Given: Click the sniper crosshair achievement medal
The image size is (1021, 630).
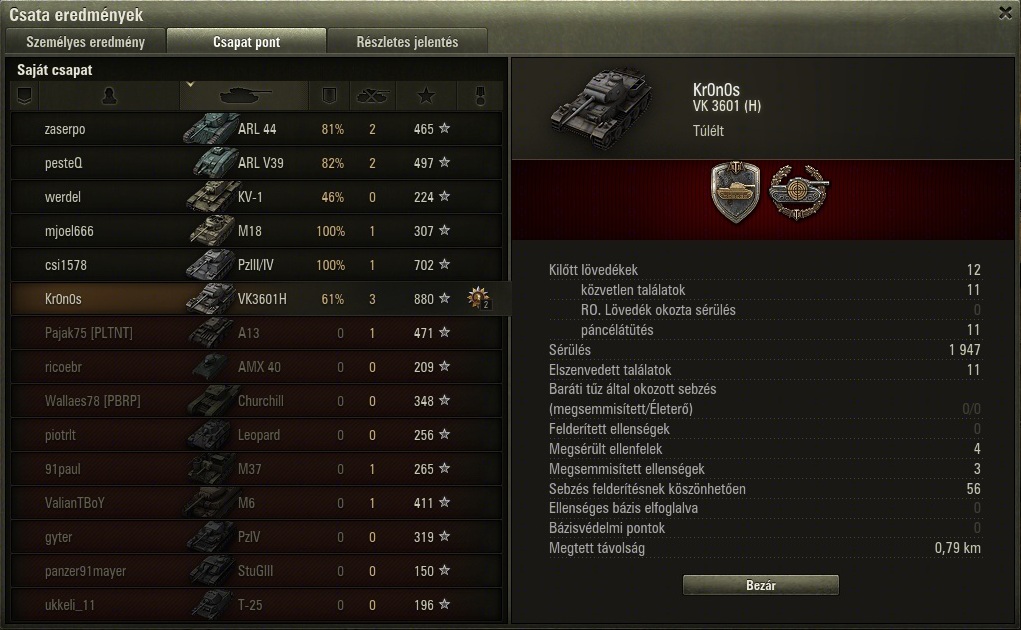Looking at the screenshot, I should pos(798,192).
